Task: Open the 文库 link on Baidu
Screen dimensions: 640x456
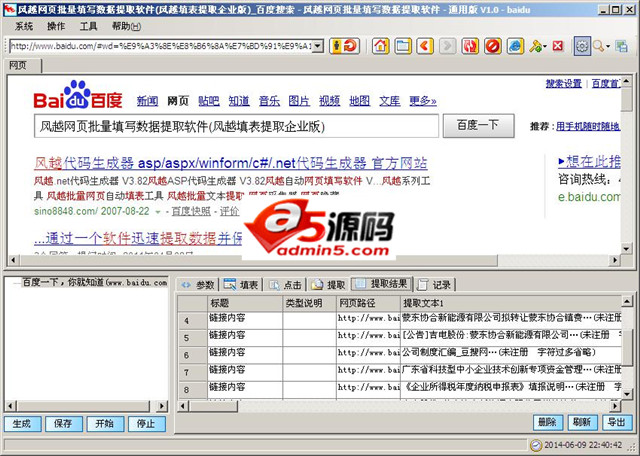Action: coord(390,101)
